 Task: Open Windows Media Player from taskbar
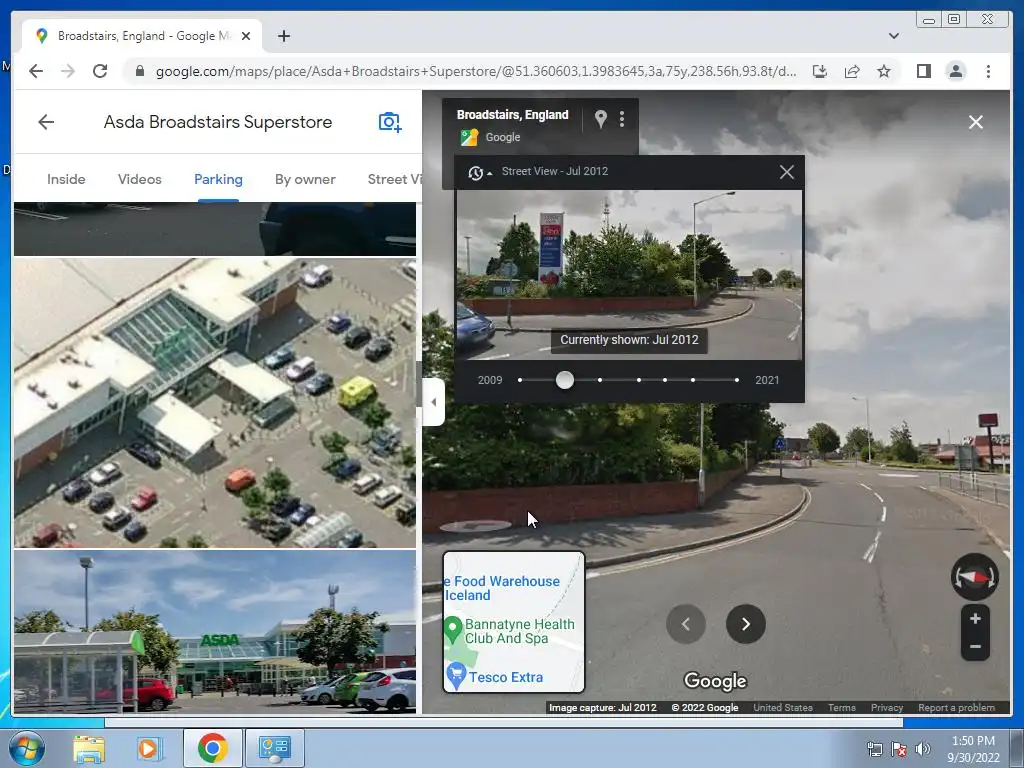tap(148, 748)
